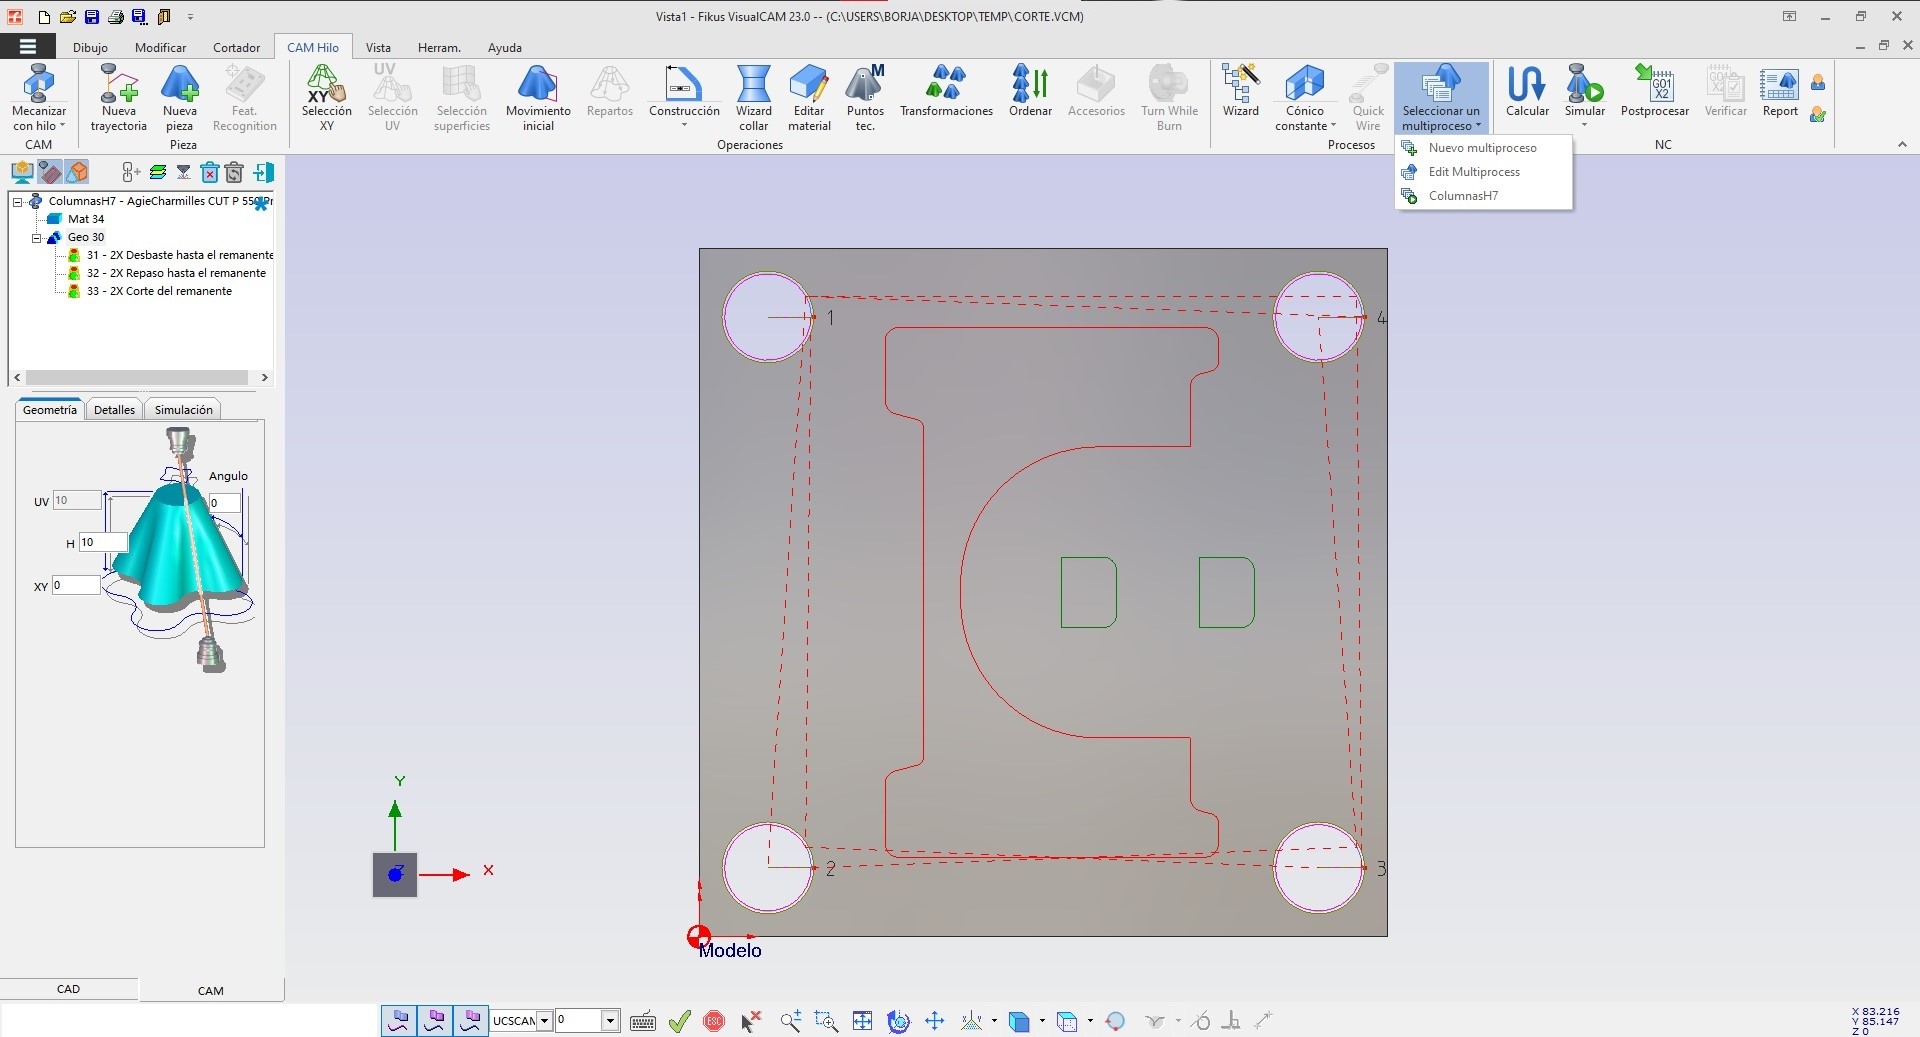
Task: Select the Selección XY tool
Action: click(x=325, y=95)
